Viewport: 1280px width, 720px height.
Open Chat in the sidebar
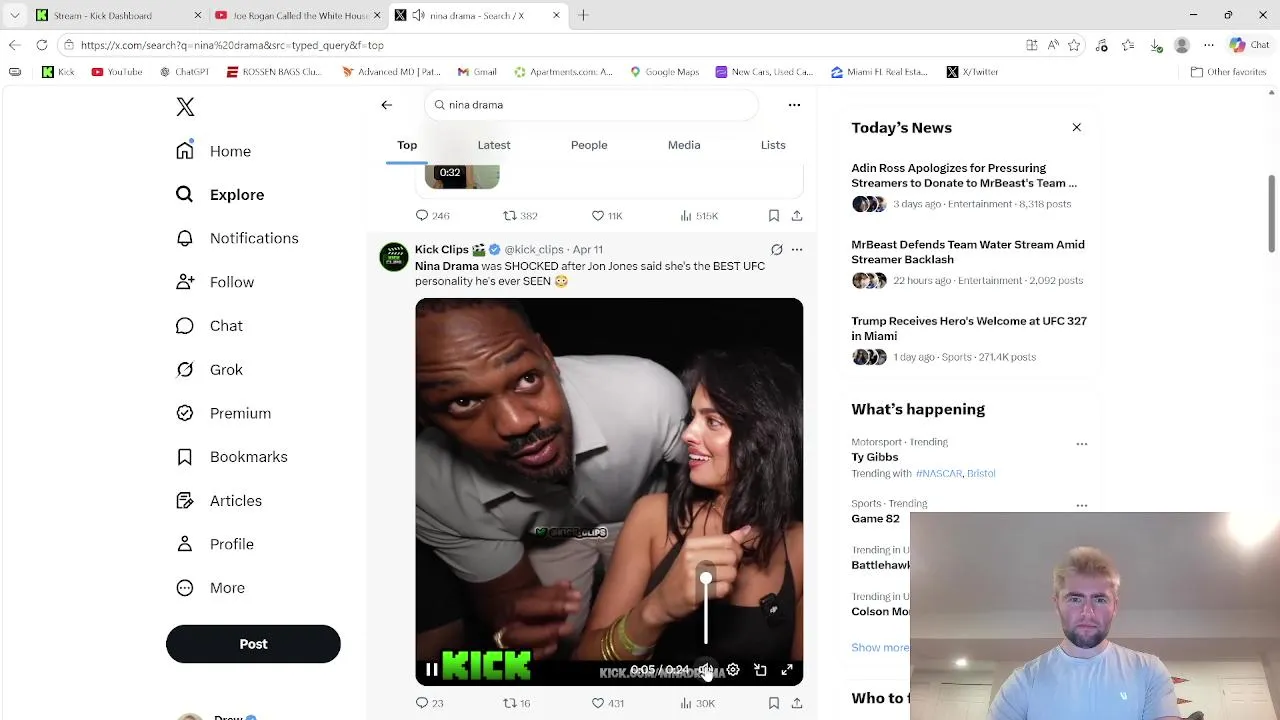point(209,326)
